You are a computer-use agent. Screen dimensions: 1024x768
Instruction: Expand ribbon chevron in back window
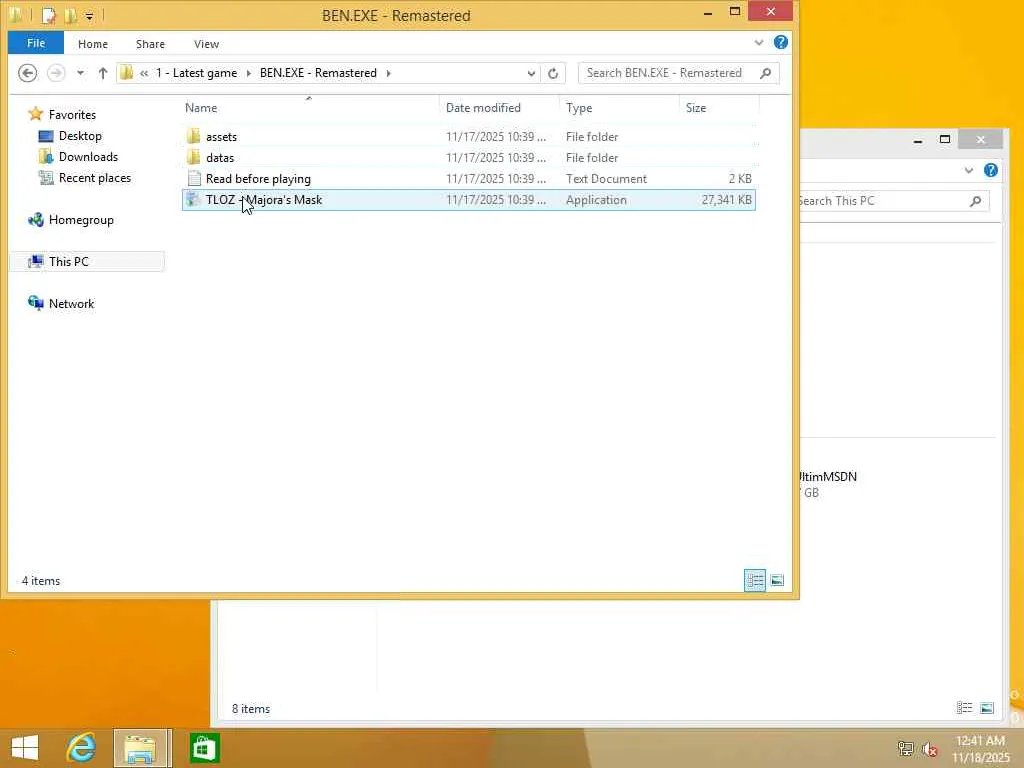[968, 170]
